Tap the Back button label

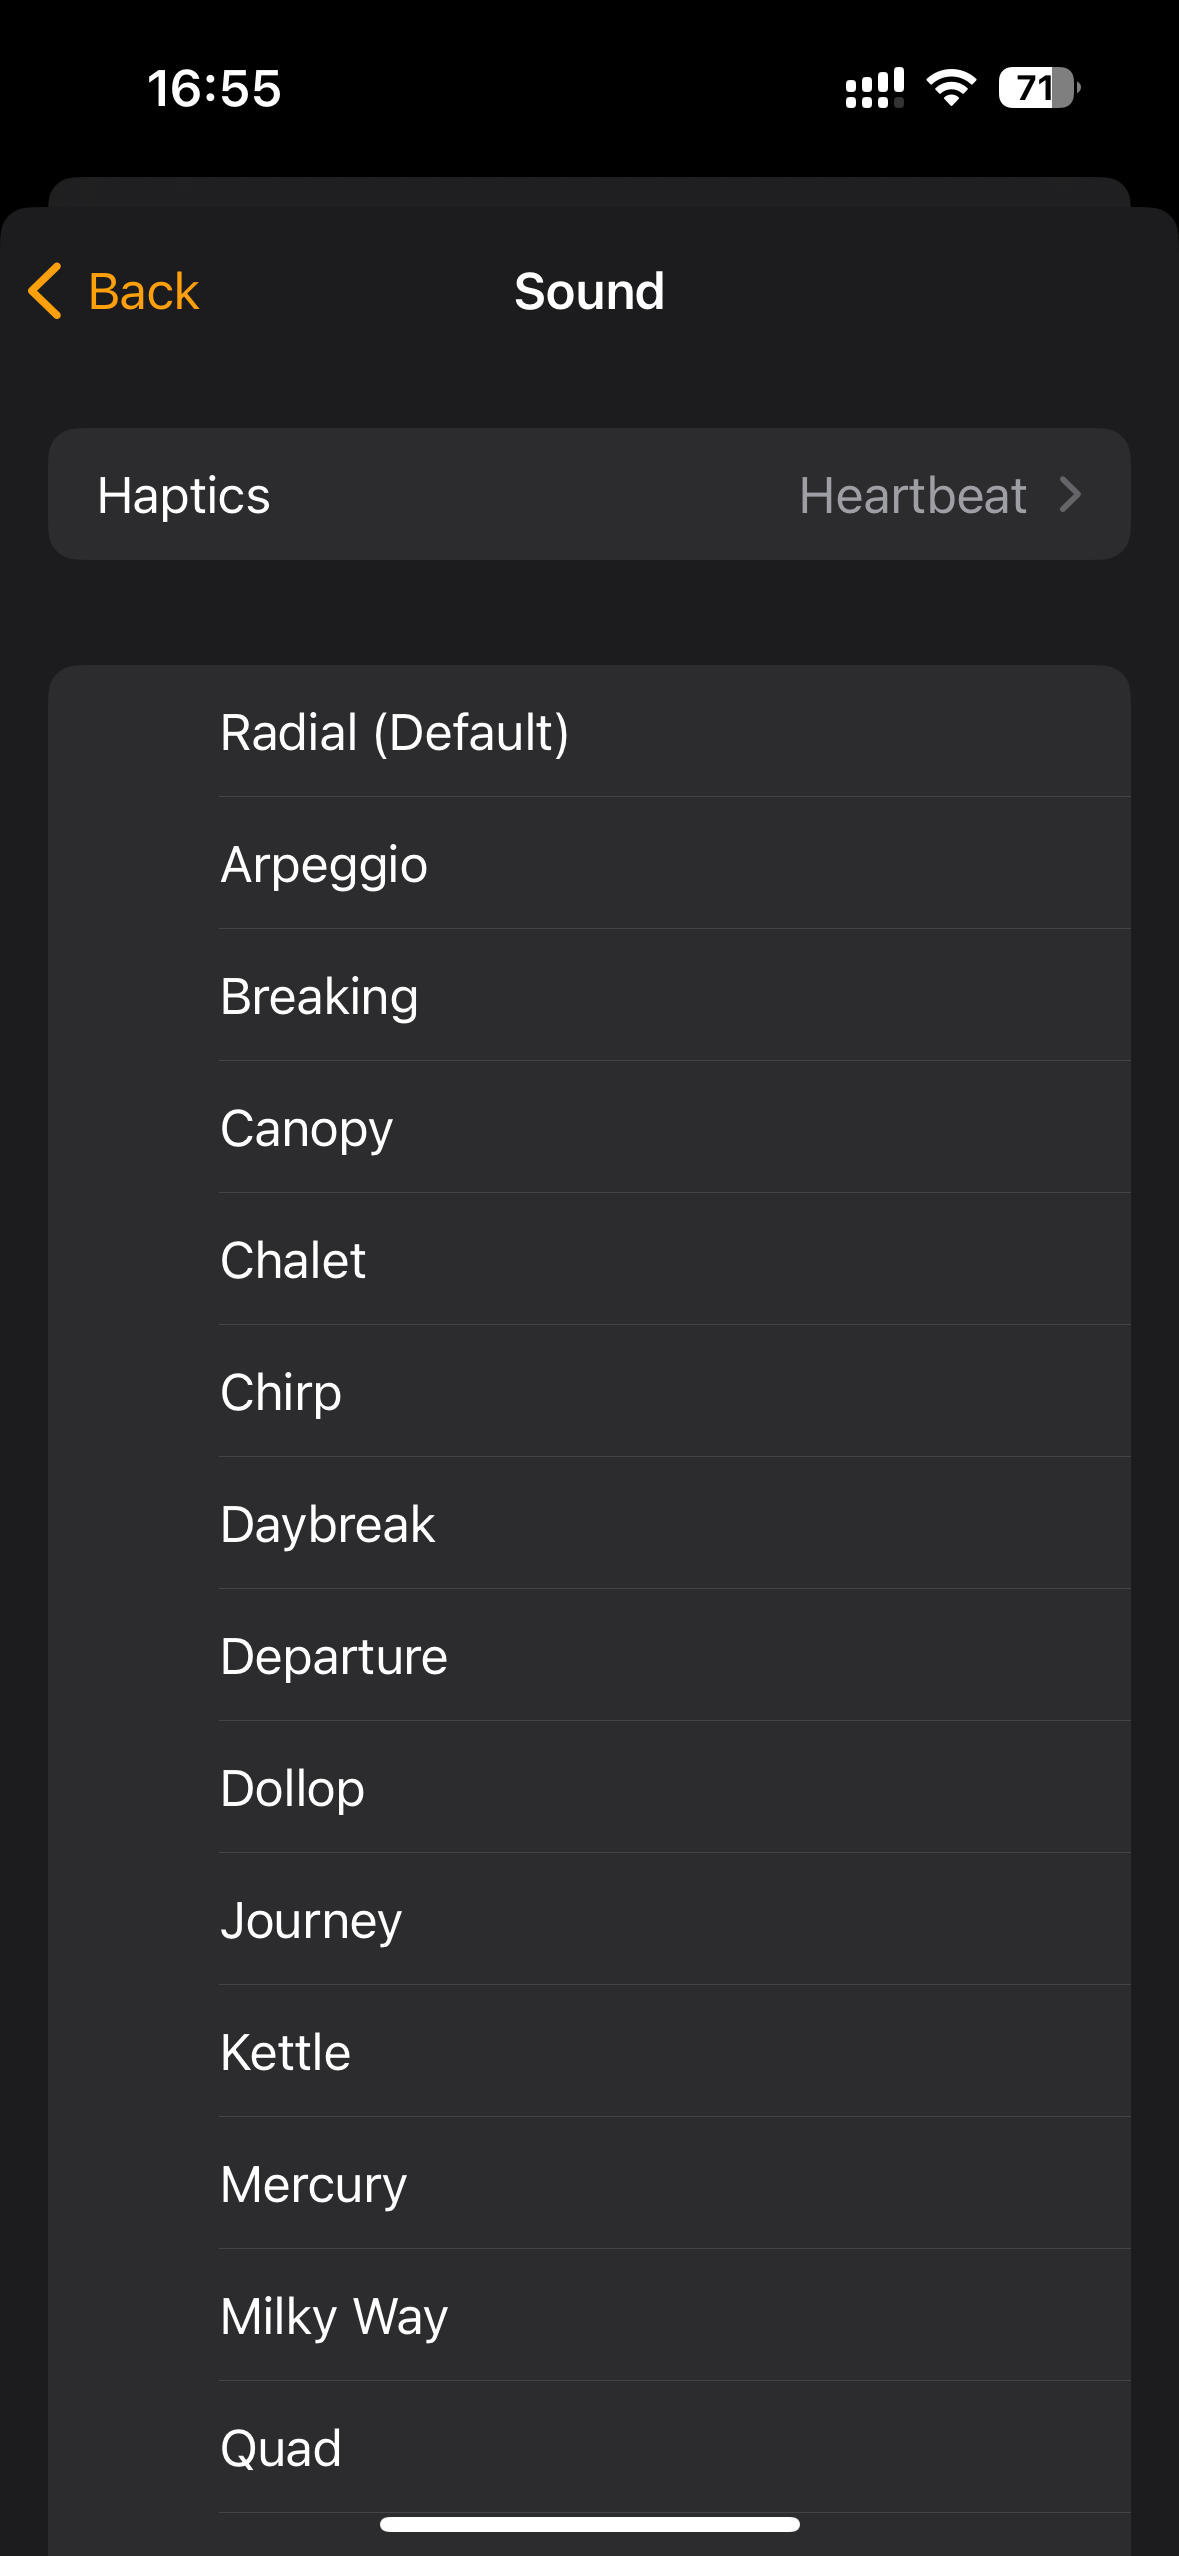pos(144,291)
